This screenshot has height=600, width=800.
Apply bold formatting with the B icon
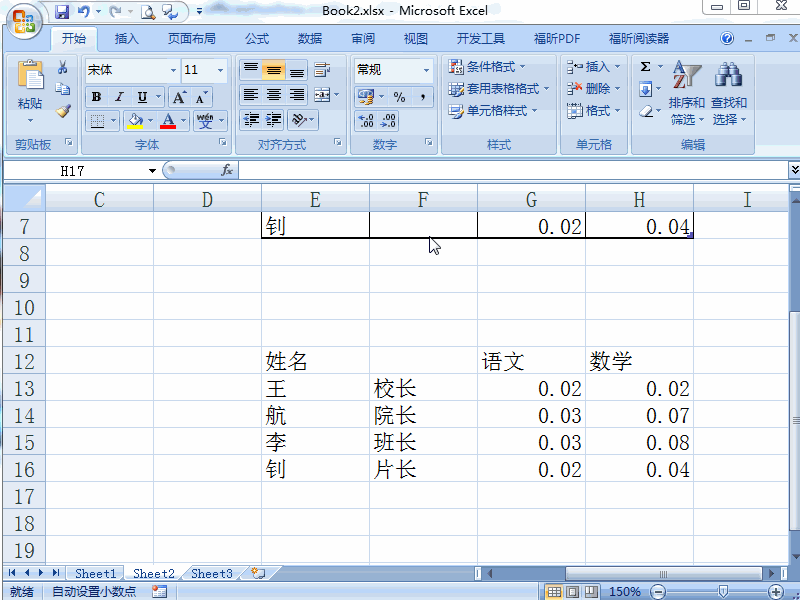tap(95, 98)
